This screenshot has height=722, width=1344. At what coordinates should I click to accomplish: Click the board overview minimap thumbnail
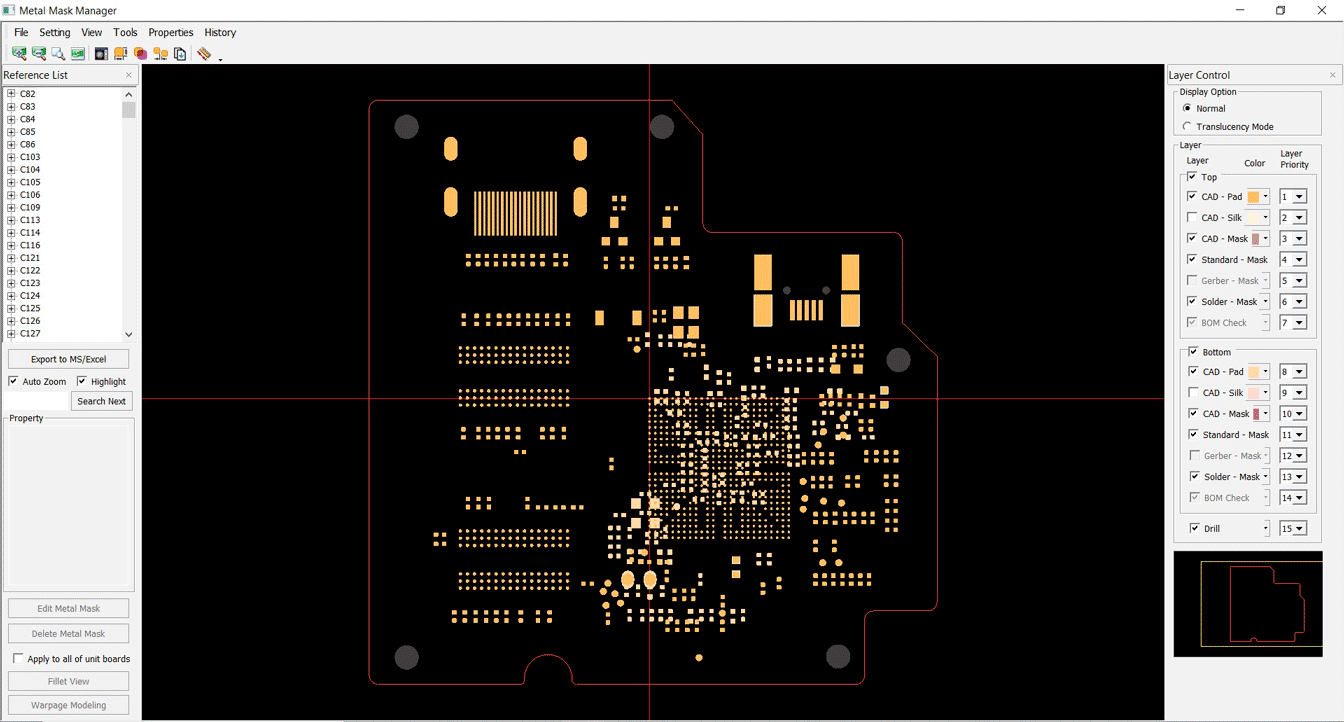click(1248, 604)
